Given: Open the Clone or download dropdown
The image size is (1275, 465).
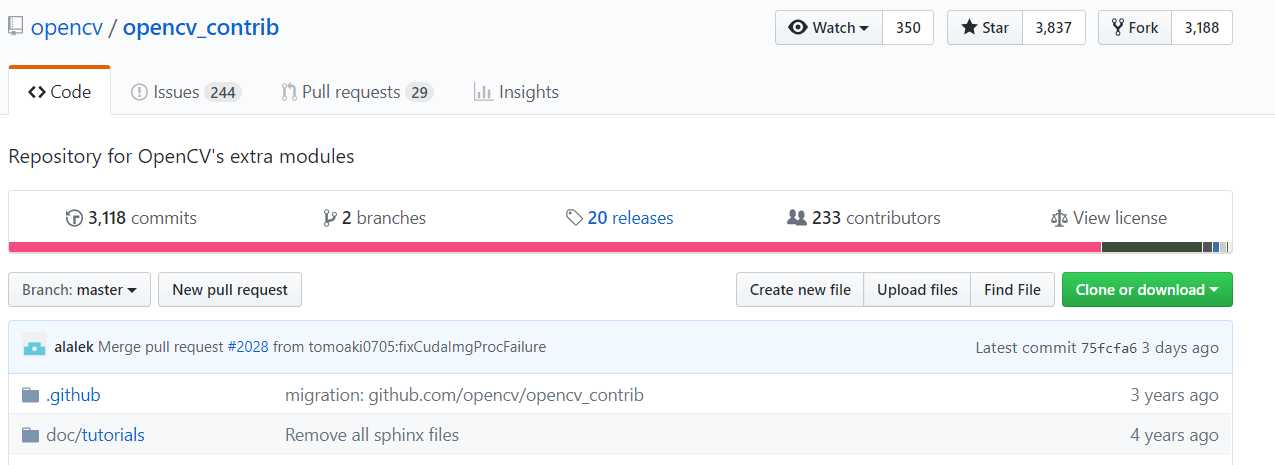Looking at the screenshot, I should tap(1147, 290).
